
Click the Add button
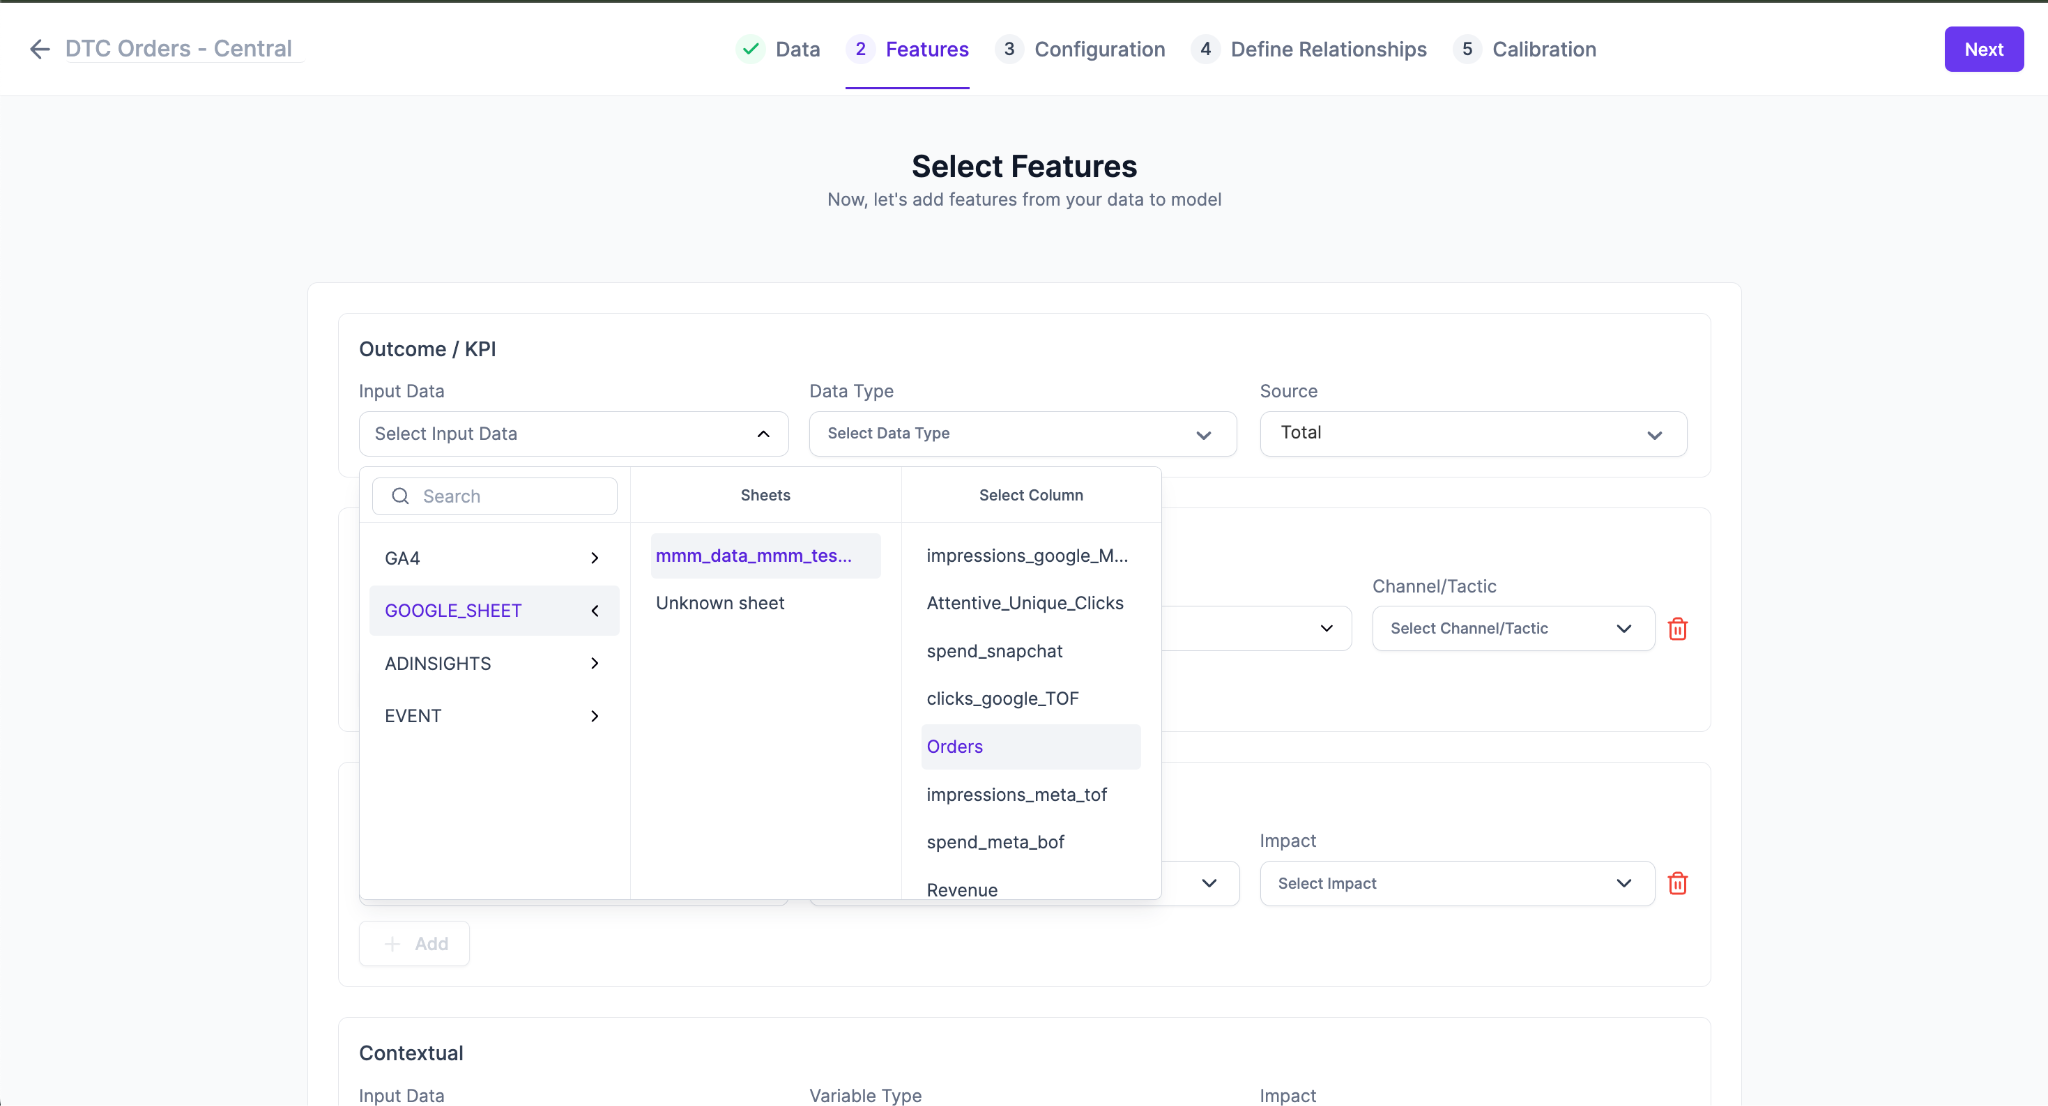[414, 944]
